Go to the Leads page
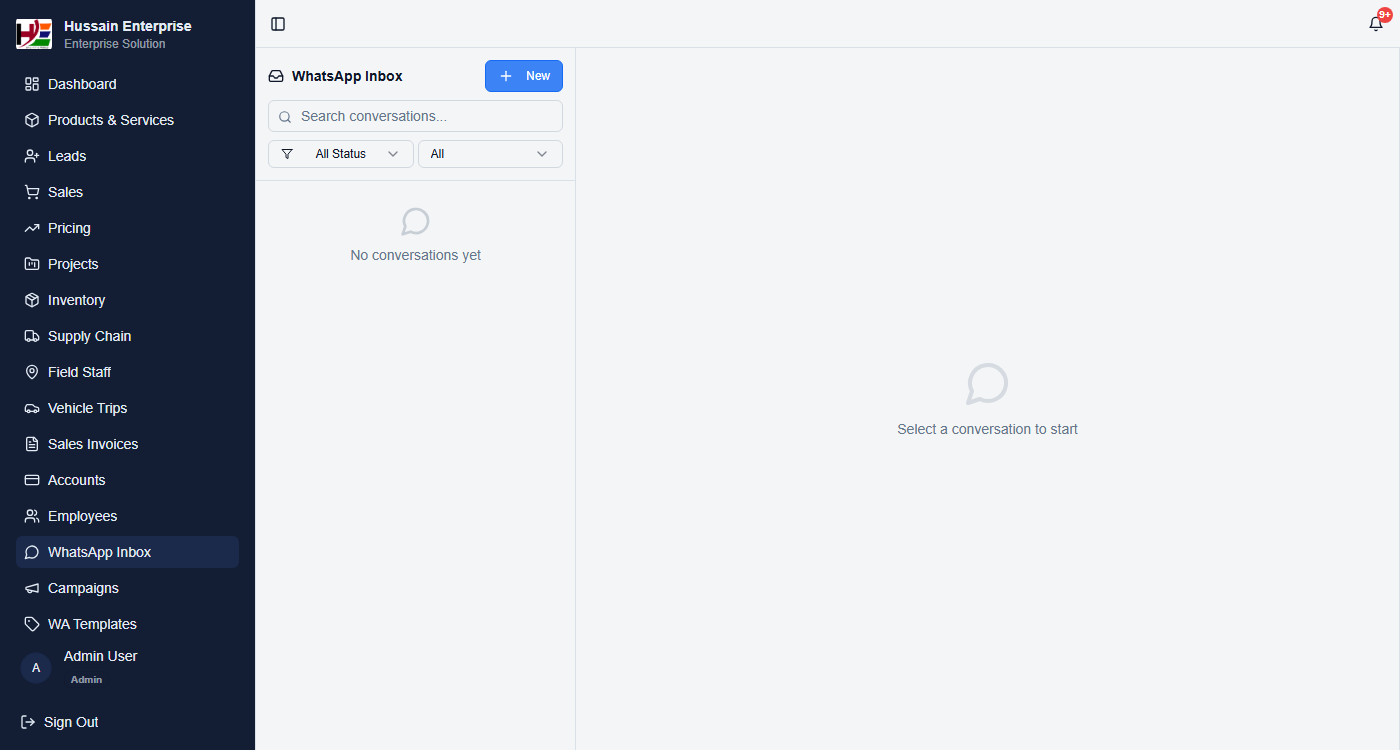The height and width of the screenshot is (750, 1400). pos(127,156)
